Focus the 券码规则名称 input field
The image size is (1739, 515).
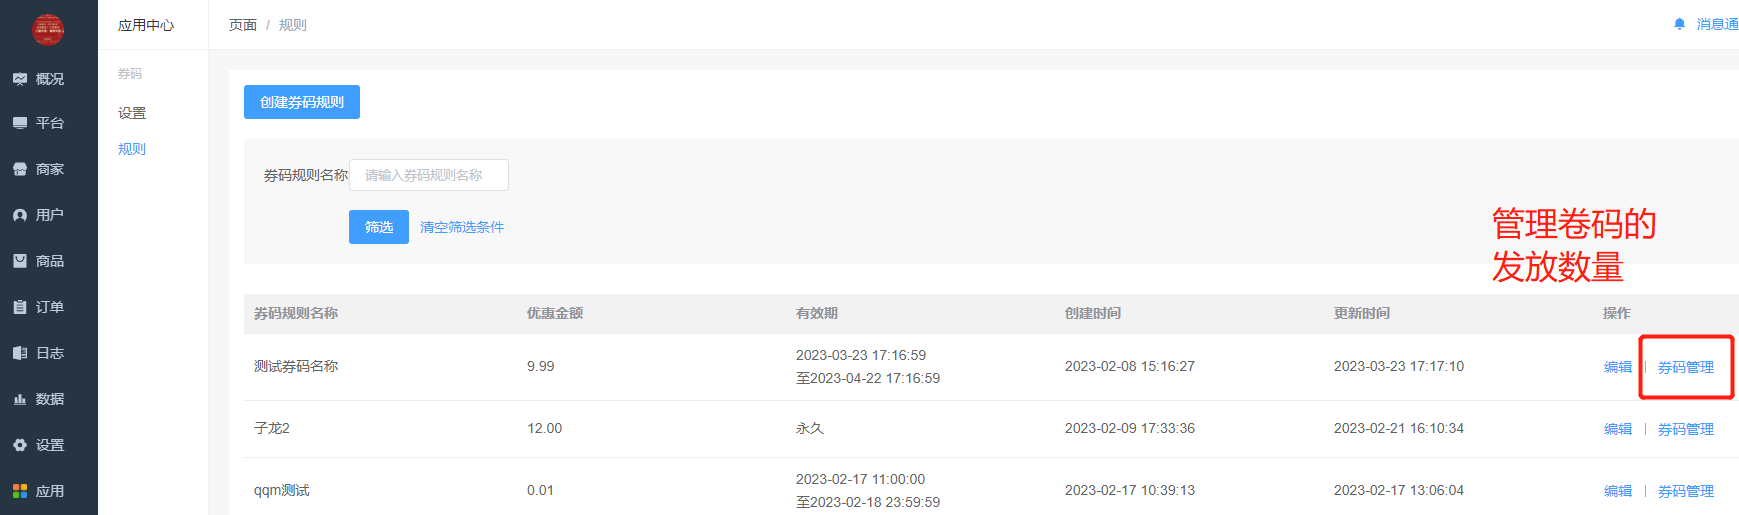pos(429,175)
